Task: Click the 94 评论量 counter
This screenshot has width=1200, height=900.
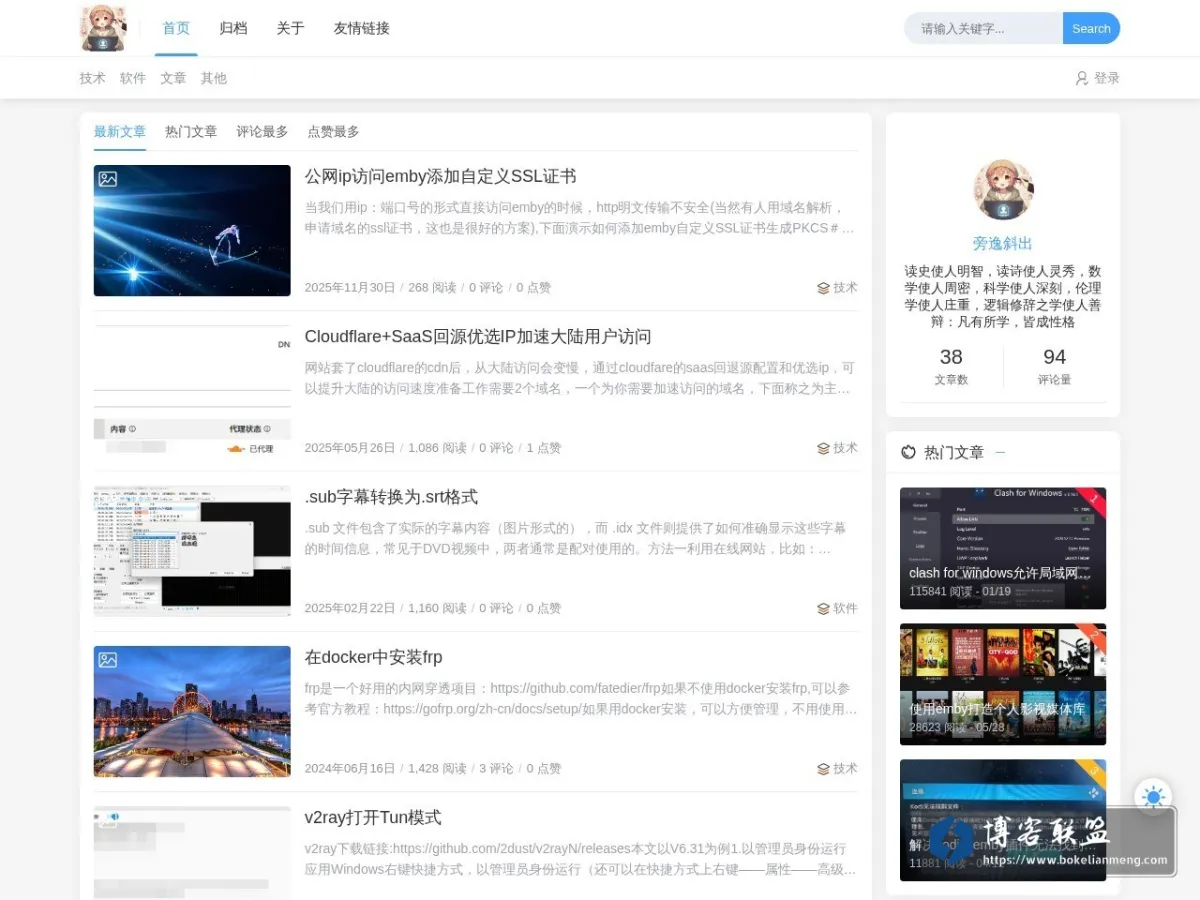Action: pyautogui.click(x=1054, y=366)
